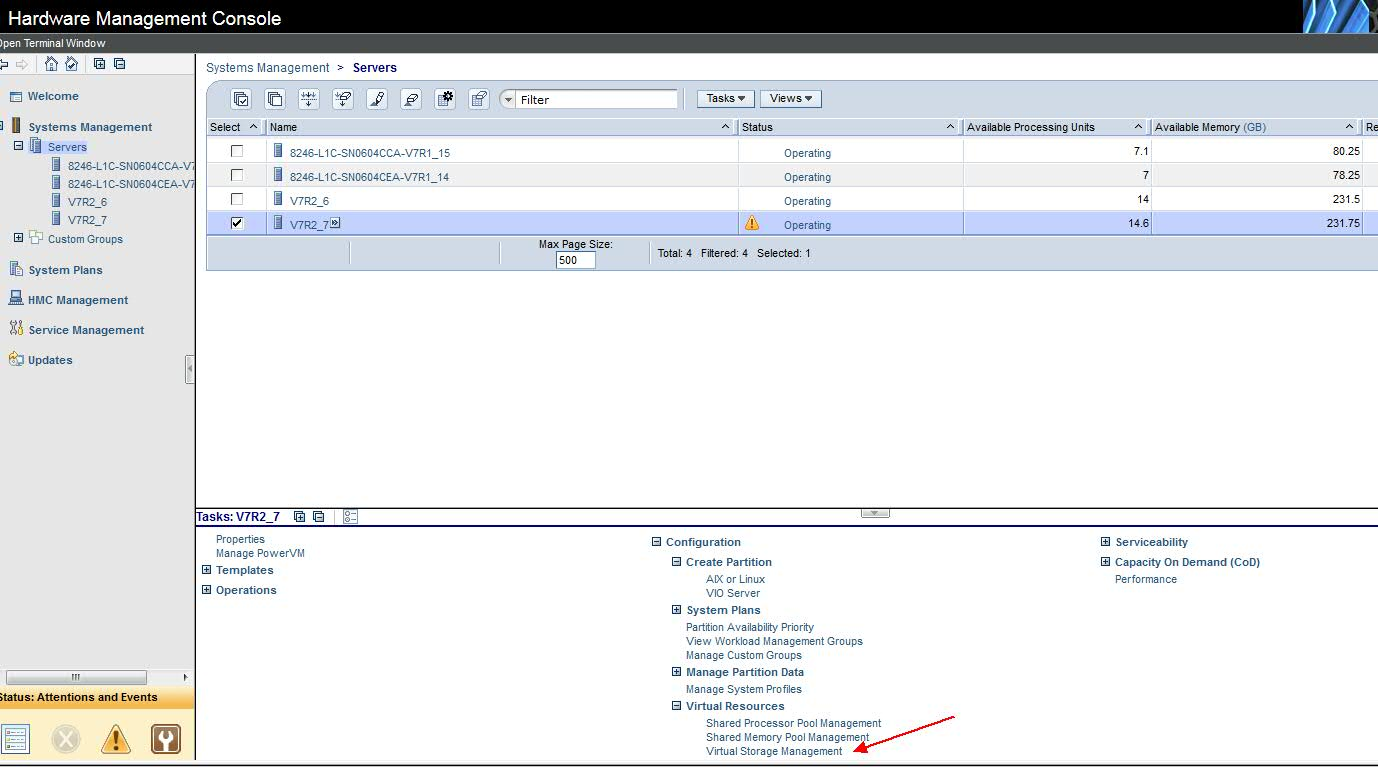The image size is (1378, 767).
Task: Open Virtual Storage Management task
Action: [774, 751]
